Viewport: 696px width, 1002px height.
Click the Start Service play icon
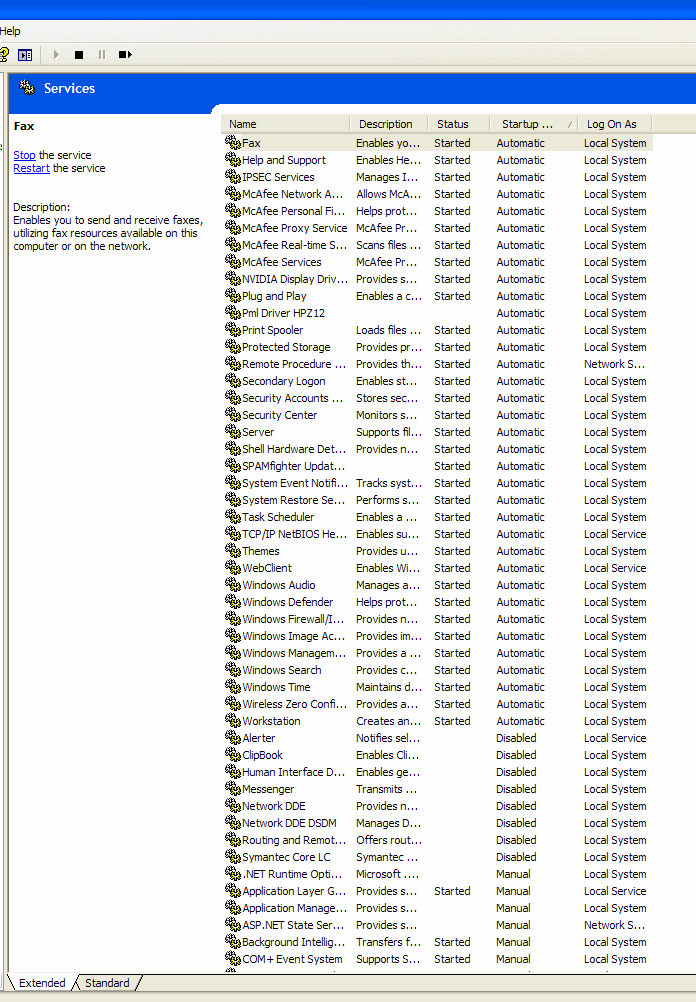pyautogui.click(x=56, y=55)
